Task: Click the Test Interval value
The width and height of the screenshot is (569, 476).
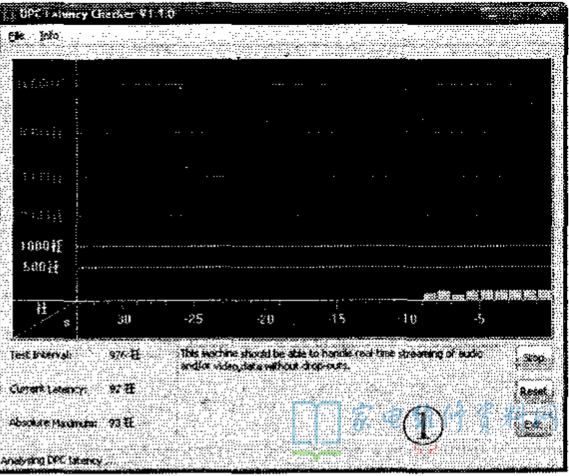Action: (x=124, y=355)
